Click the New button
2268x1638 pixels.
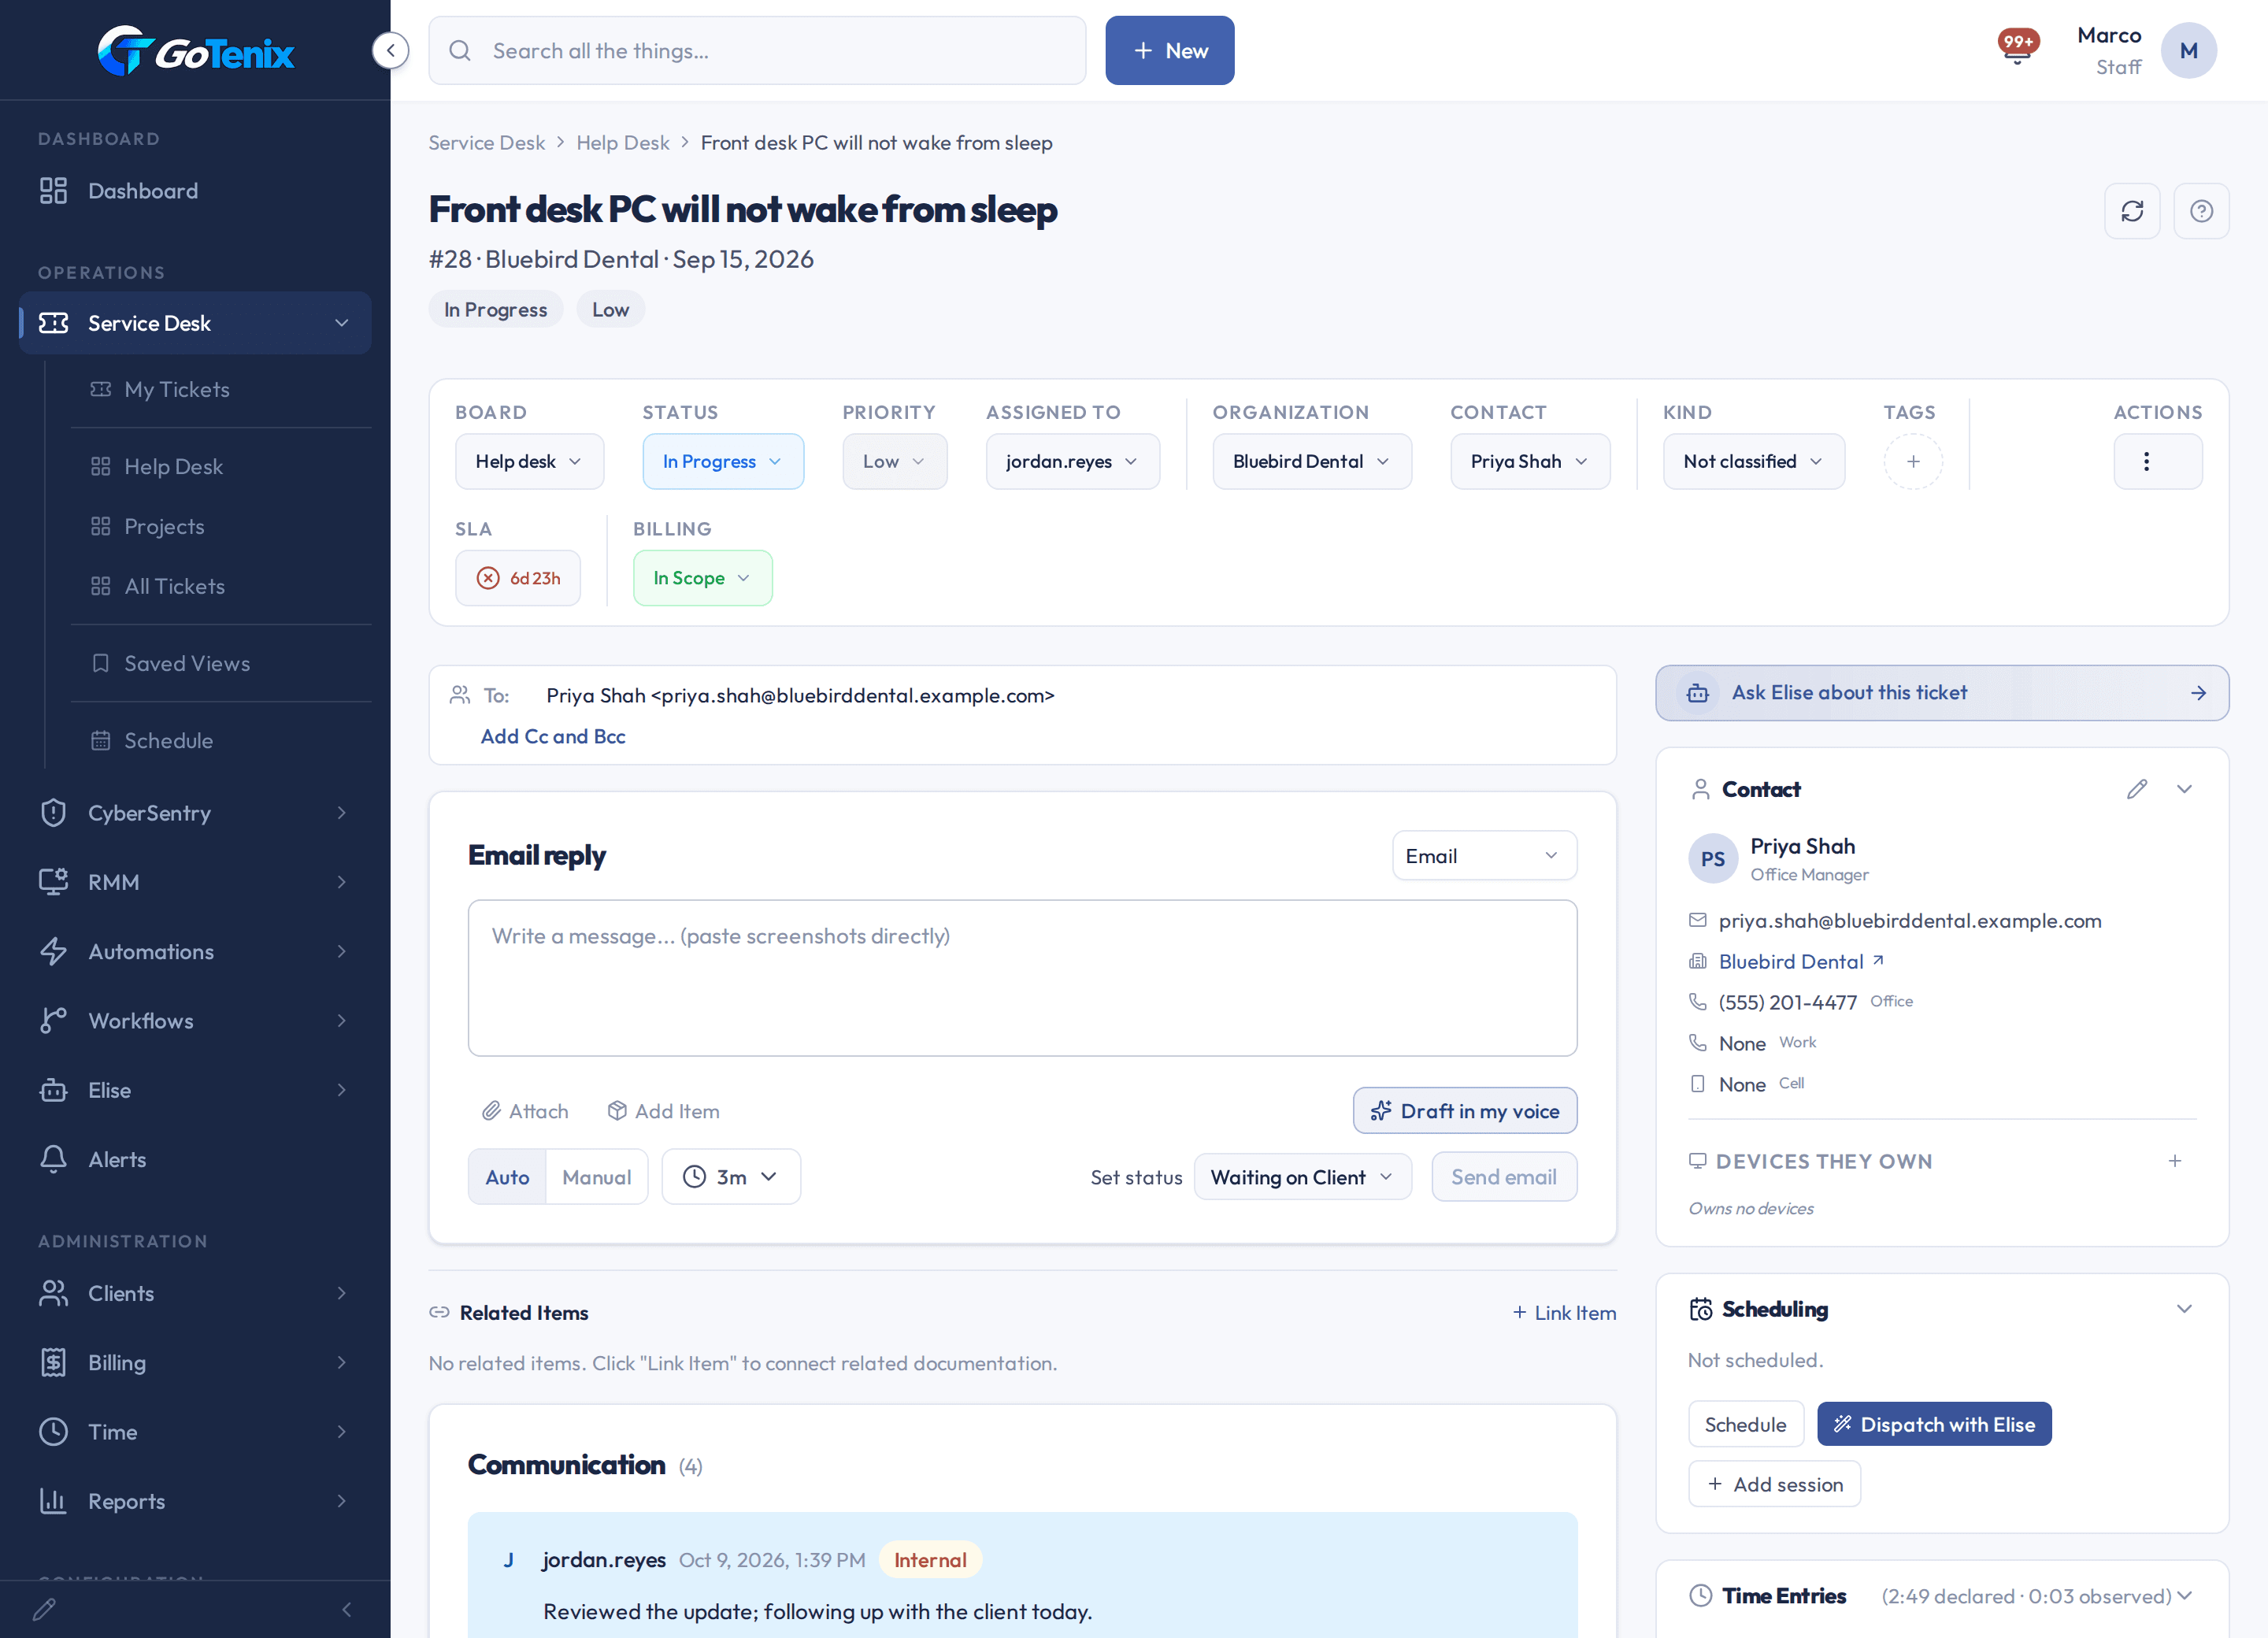point(1169,50)
